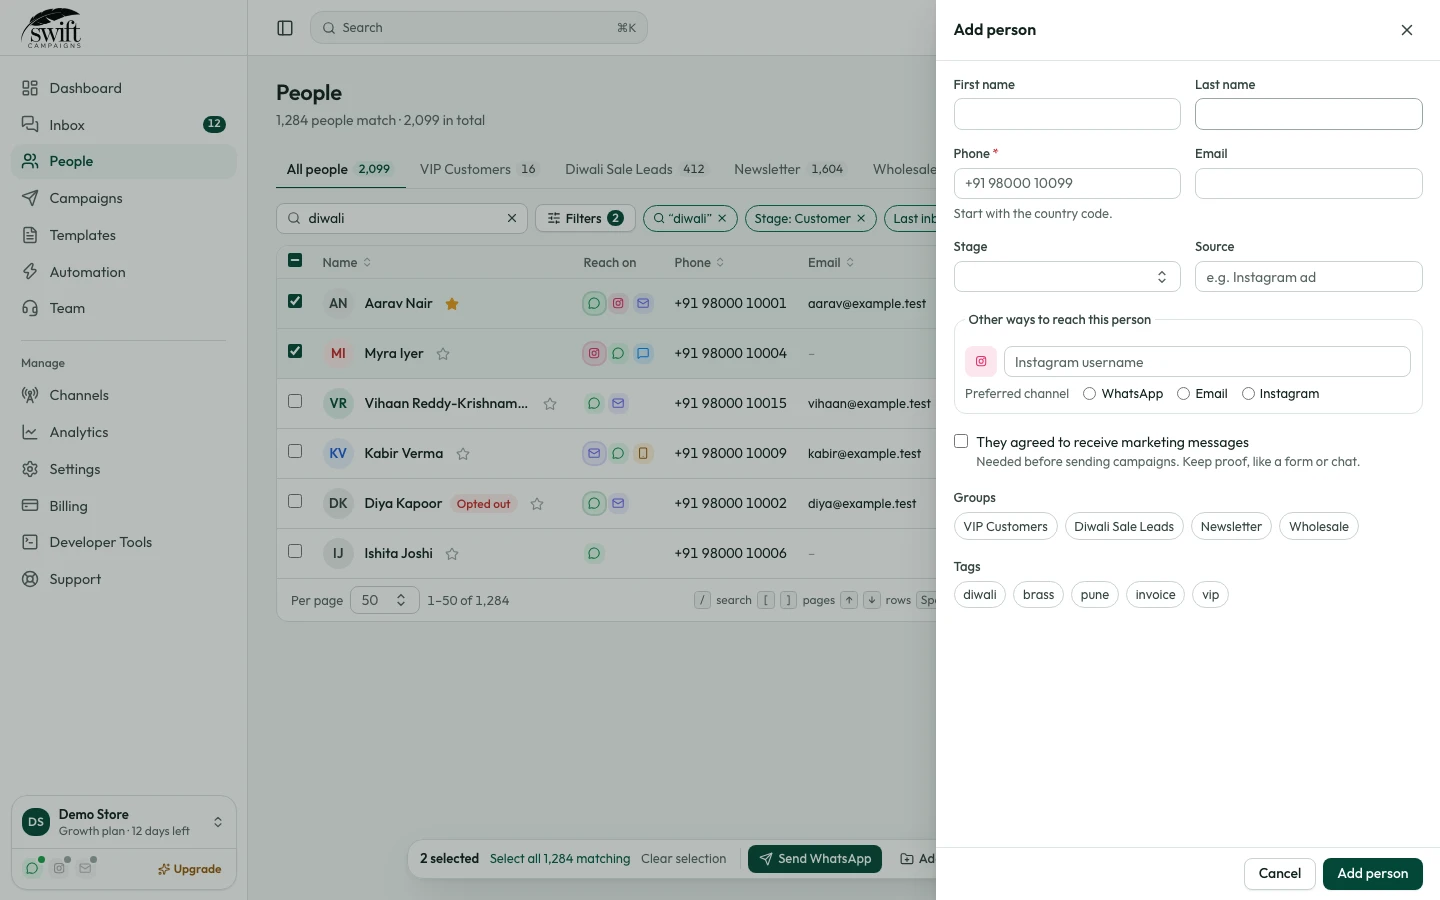
Task: Open the Per page dropdown
Action: (385, 600)
